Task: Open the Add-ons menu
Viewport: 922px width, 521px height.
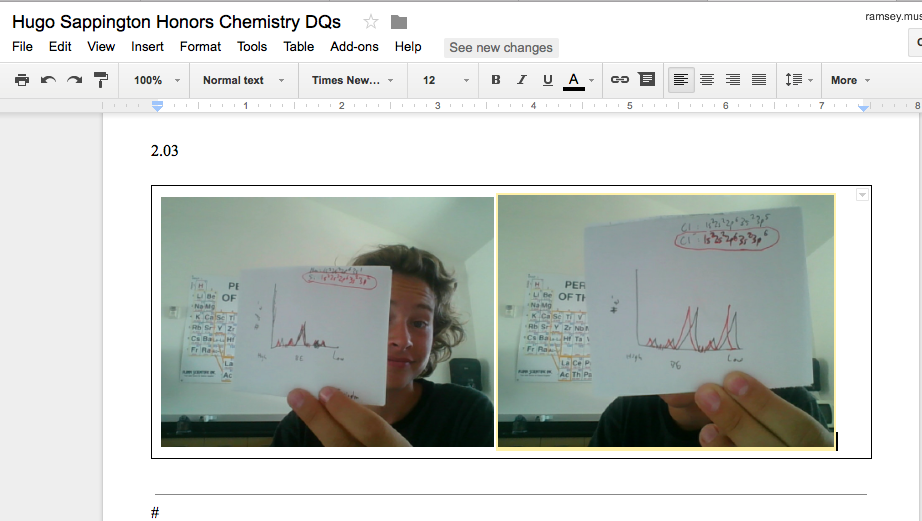Action: click(354, 47)
